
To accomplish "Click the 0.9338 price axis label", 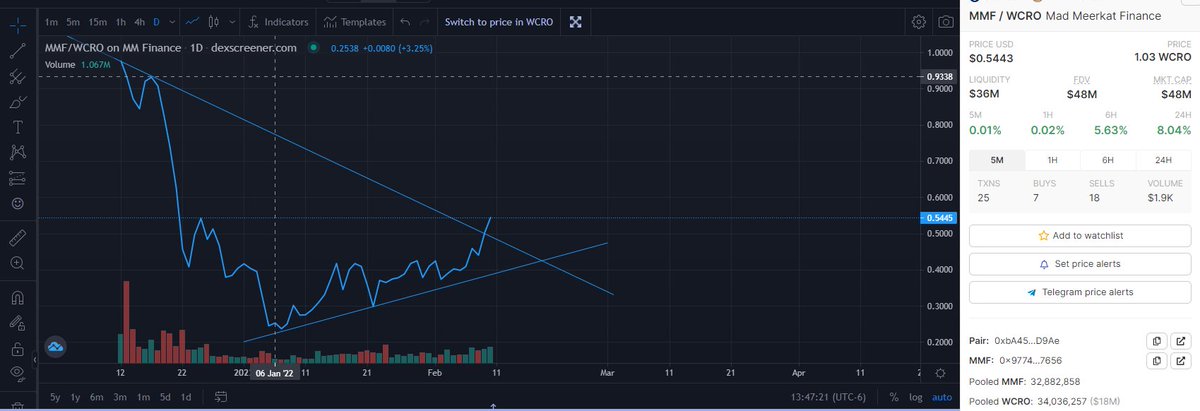I will click(x=940, y=76).
